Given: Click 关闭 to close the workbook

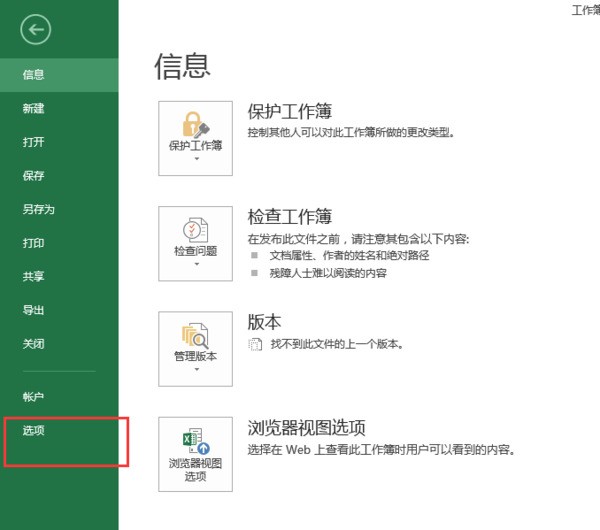Looking at the screenshot, I should tap(34, 343).
